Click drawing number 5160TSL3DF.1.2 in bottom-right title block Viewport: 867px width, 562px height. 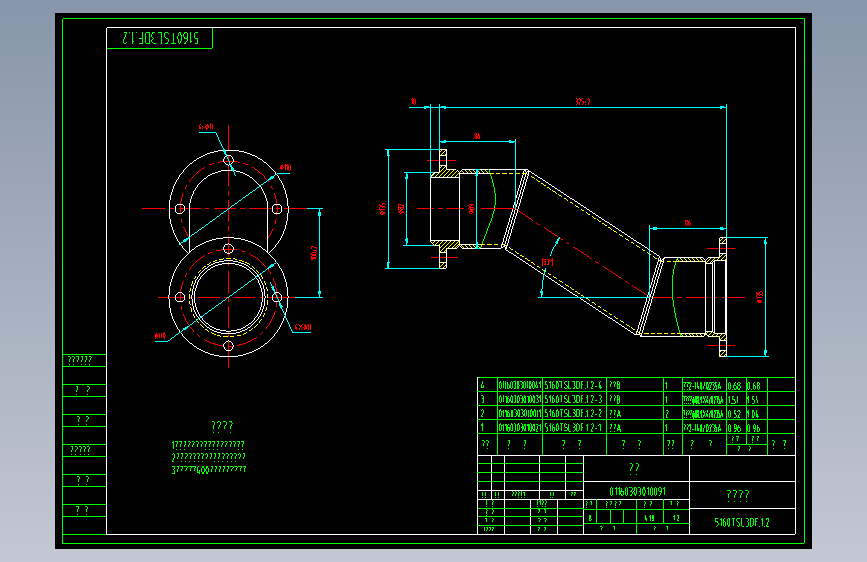tap(741, 523)
